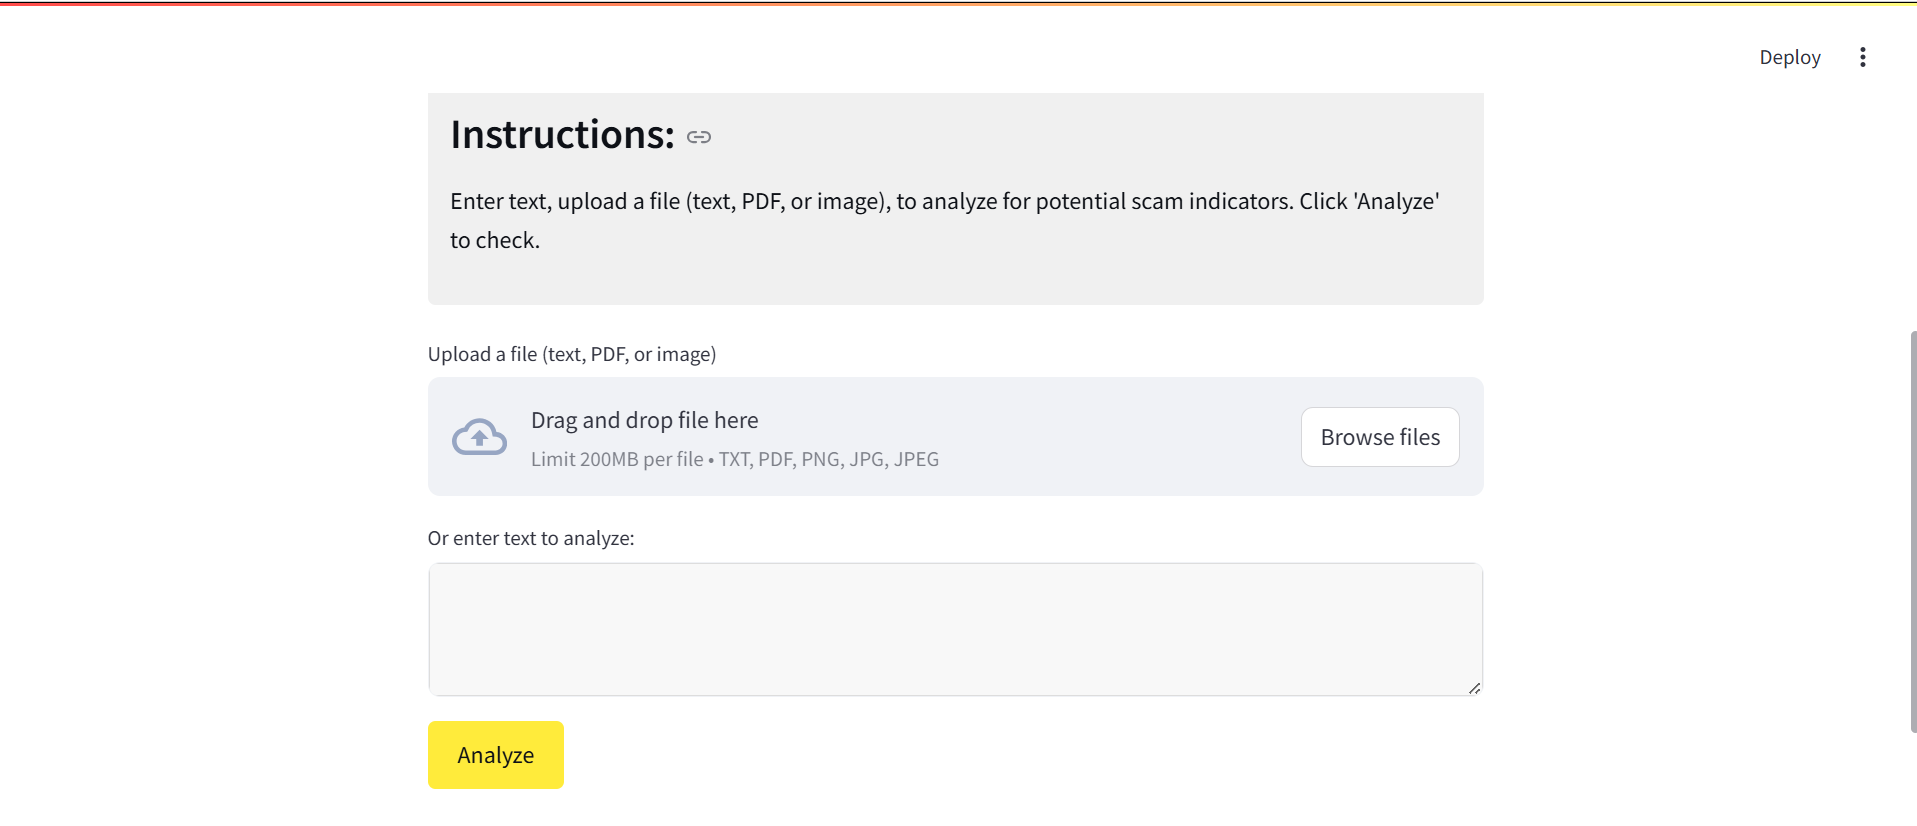Click the page's vertical scrollbar
Viewport: 1917px width, 826px height.
click(x=1912, y=530)
